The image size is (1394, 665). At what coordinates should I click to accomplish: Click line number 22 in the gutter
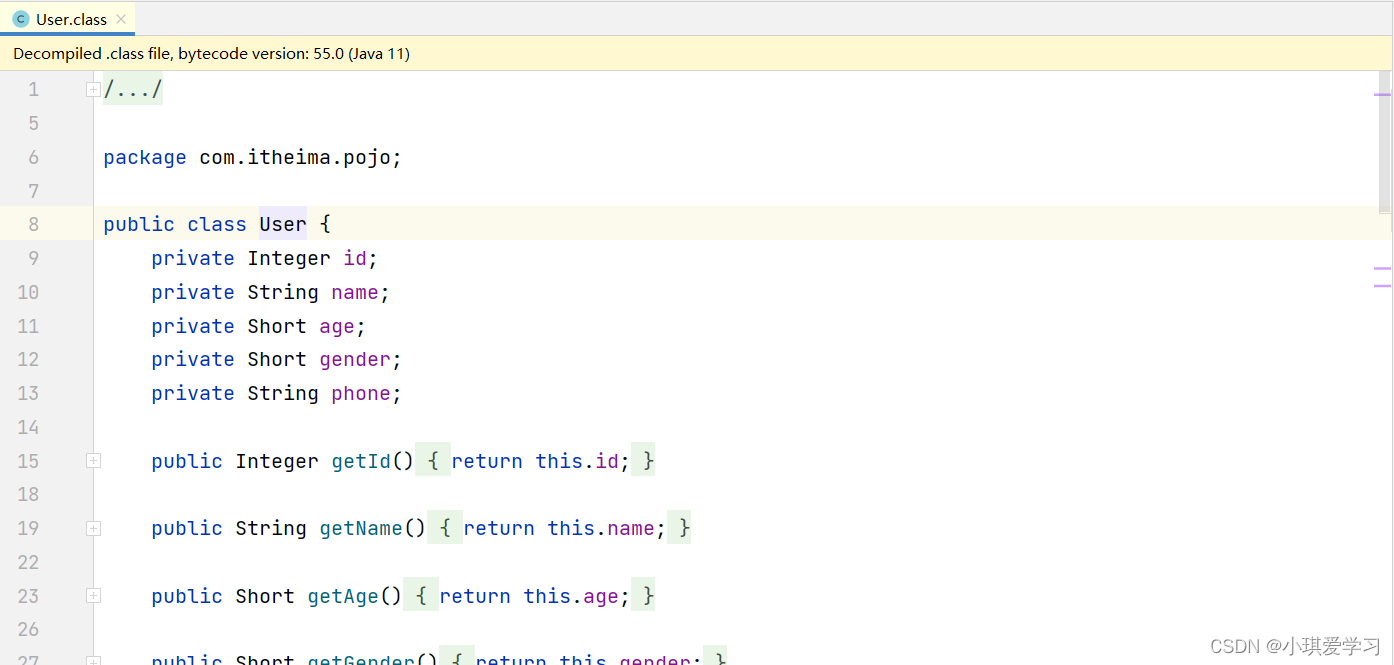[28, 562]
